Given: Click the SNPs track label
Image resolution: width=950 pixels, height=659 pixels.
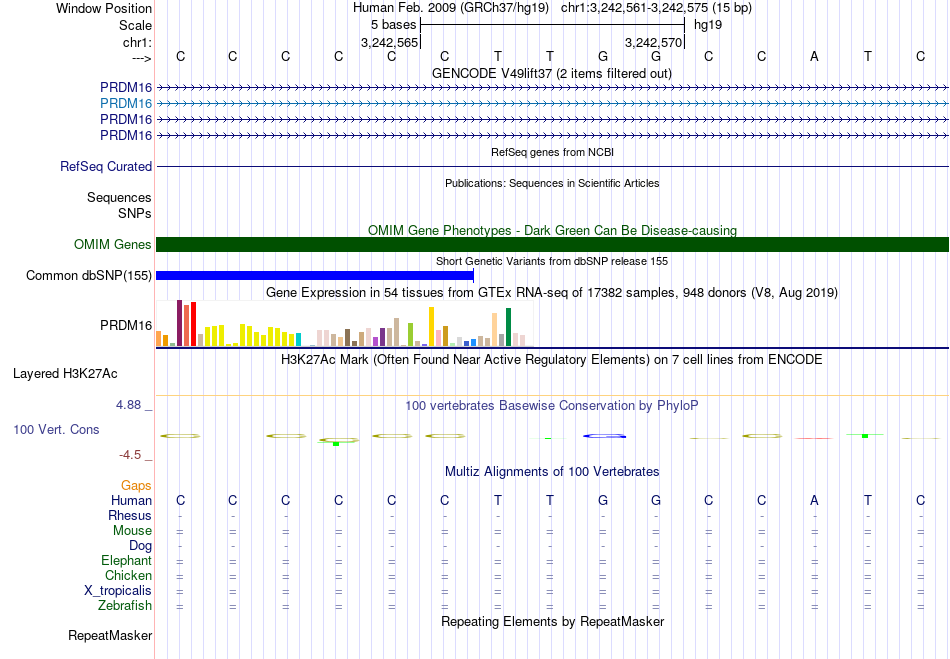Looking at the screenshot, I should coord(135,213).
